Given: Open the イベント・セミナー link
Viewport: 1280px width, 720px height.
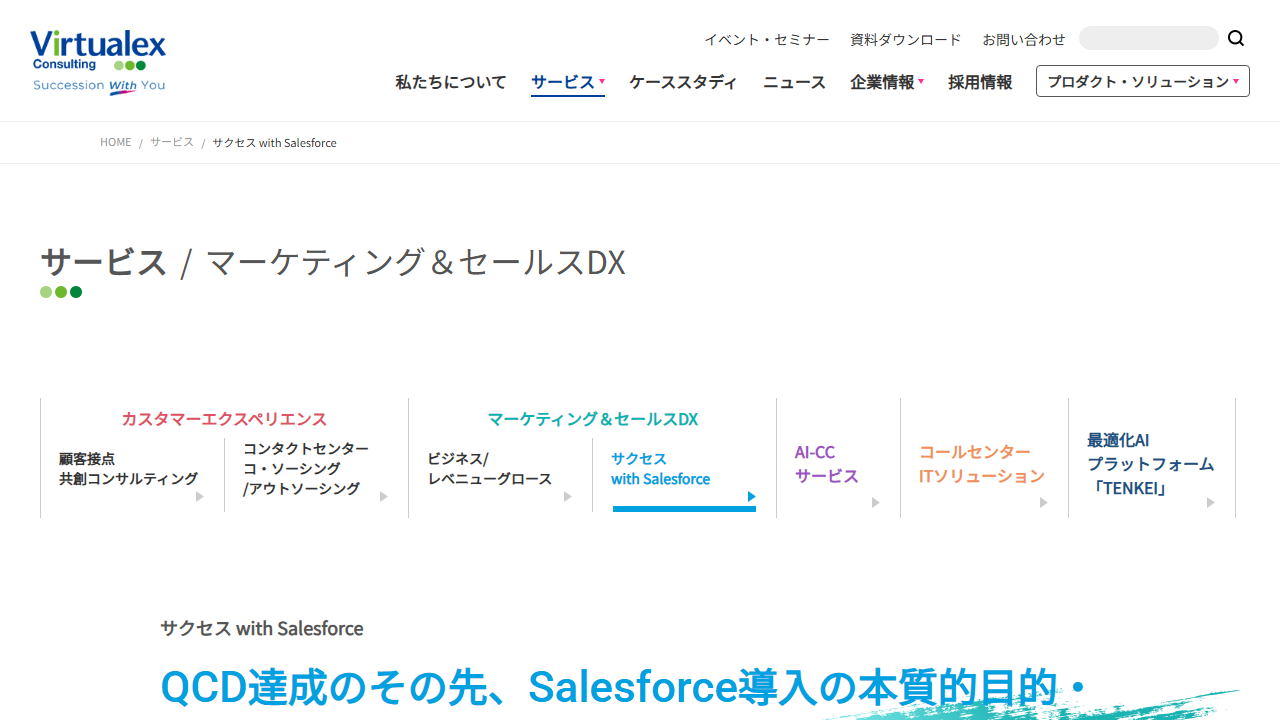Looking at the screenshot, I should pos(767,40).
